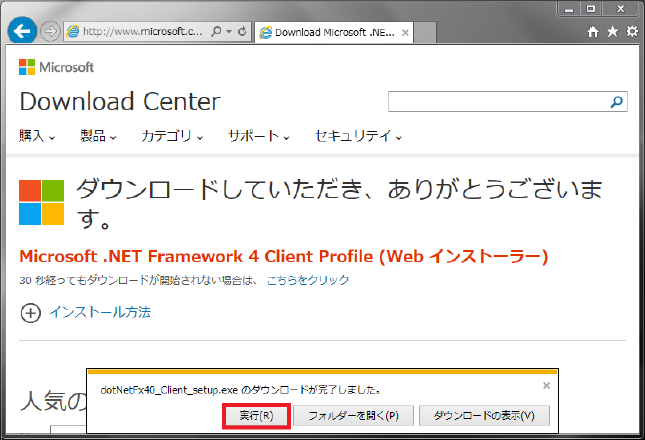Click the Microsoft .NET Framework 4 Client Profile title

click(283, 257)
